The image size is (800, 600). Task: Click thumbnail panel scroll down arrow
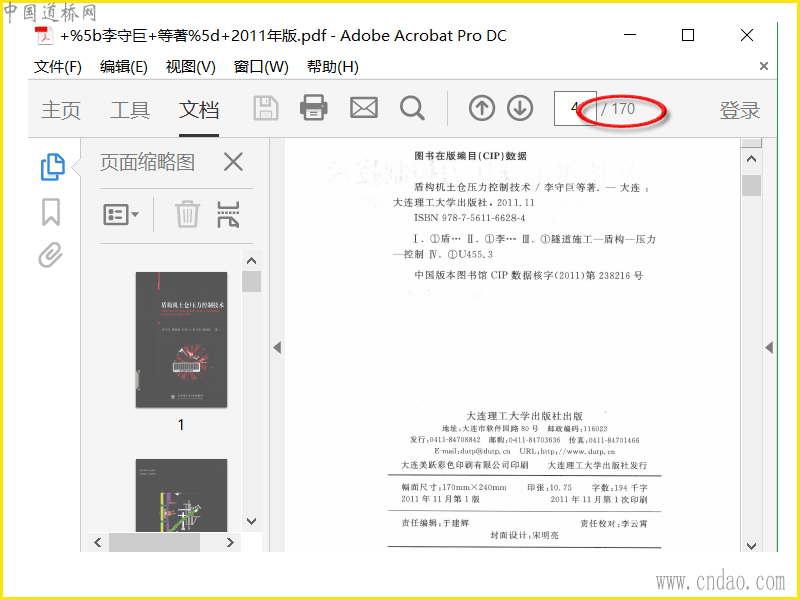[x=251, y=521]
